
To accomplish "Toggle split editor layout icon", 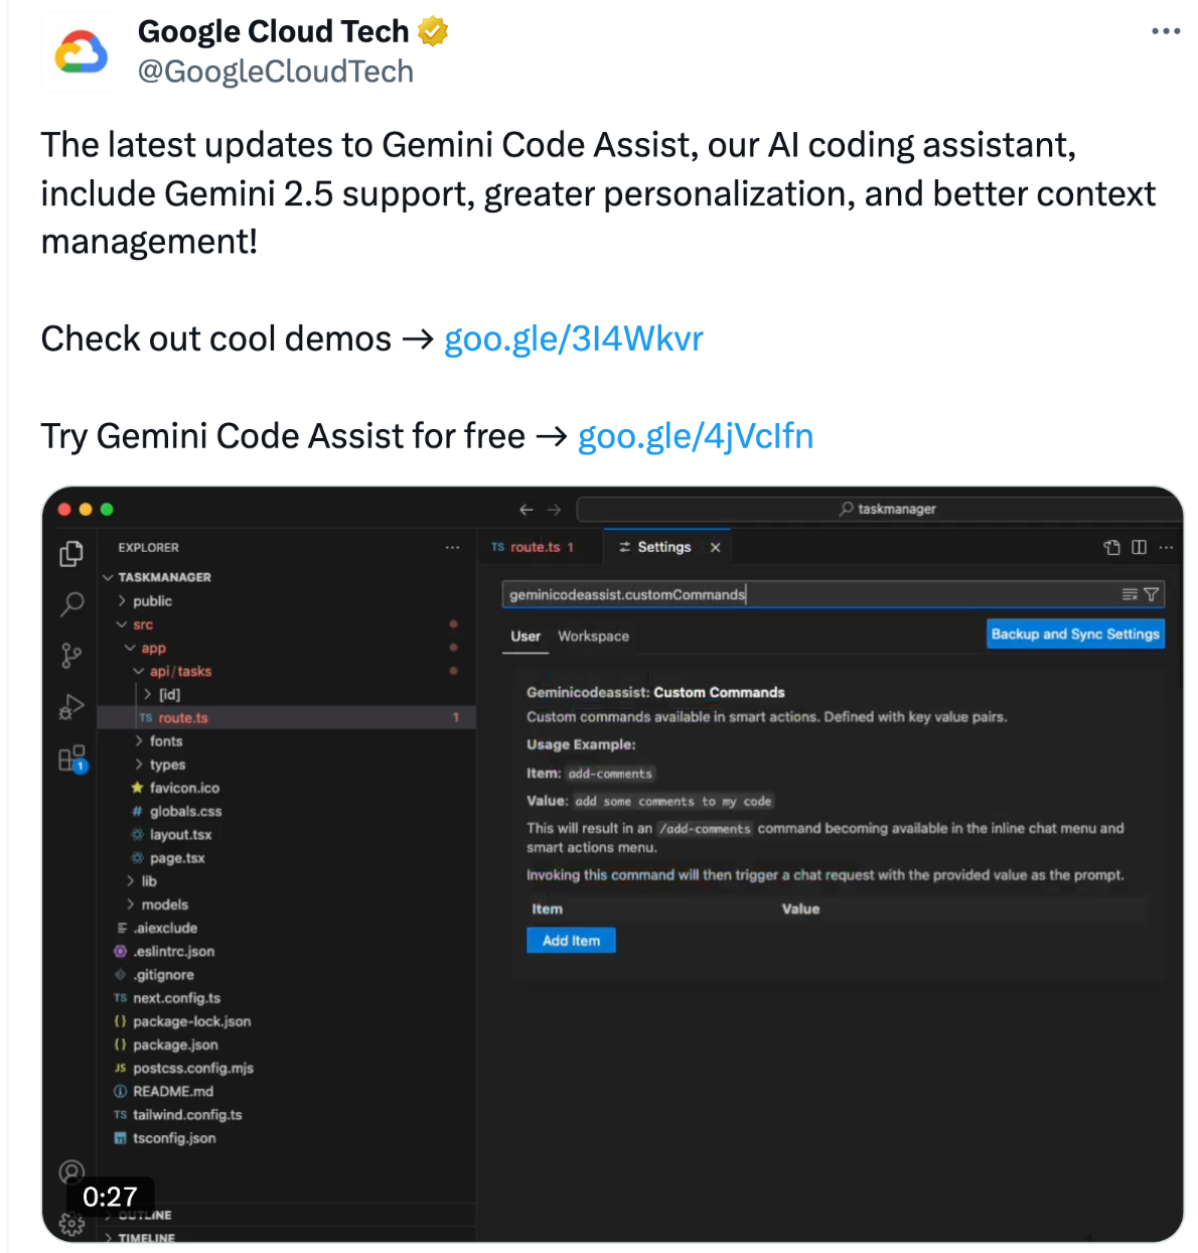I will click(x=1139, y=547).
